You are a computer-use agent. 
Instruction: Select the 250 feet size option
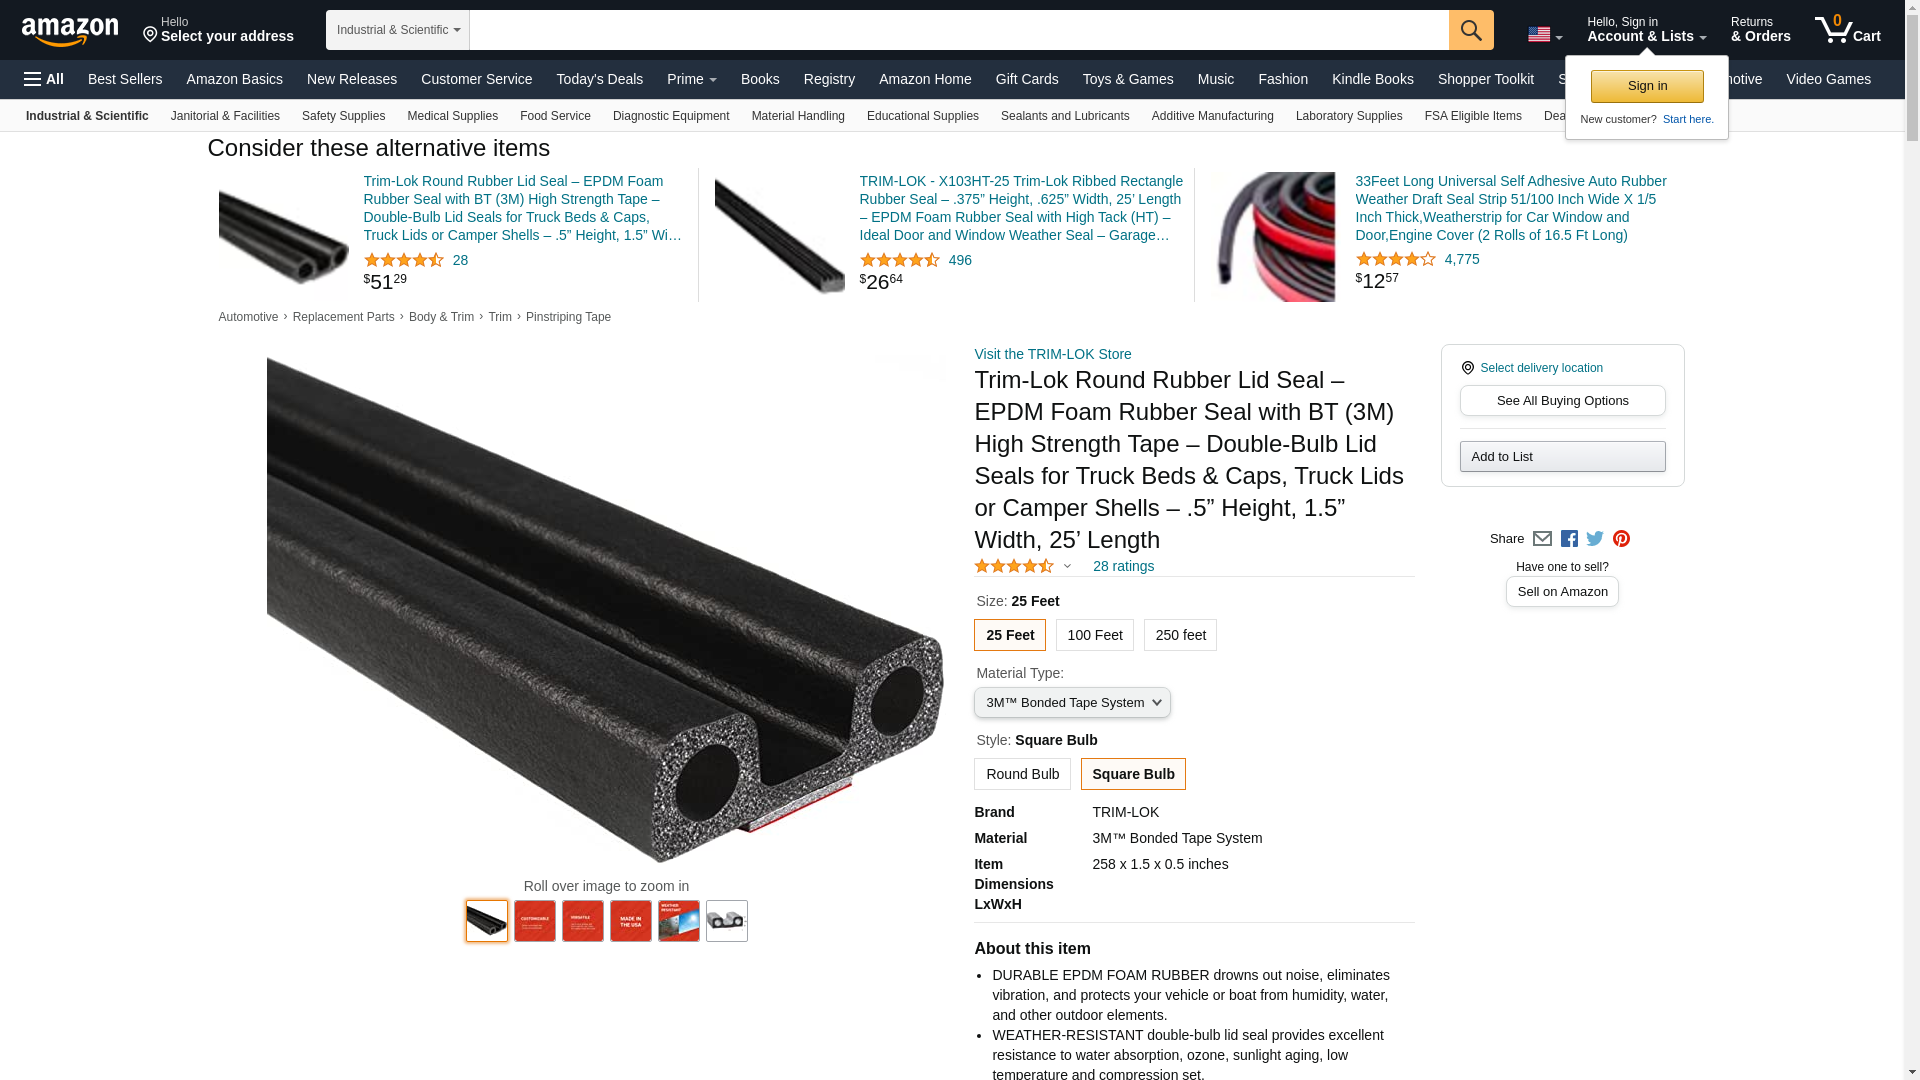pos(1180,635)
